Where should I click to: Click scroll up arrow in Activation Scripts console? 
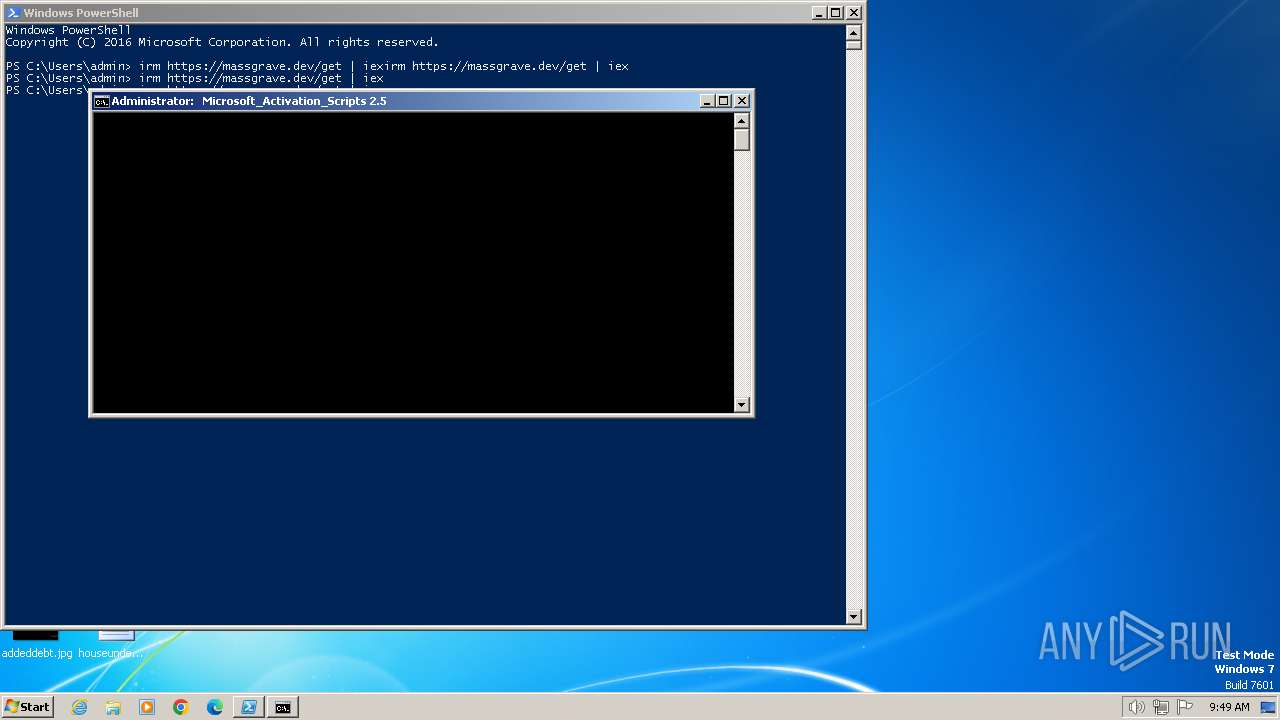(x=742, y=121)
